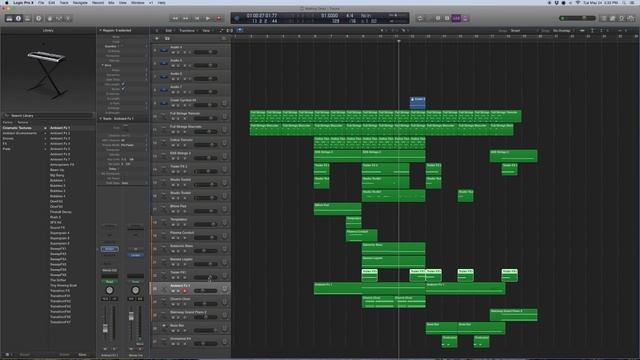Open the Browsers button in control bar
Screen dimensions: 640x360
tap(631, 18)
